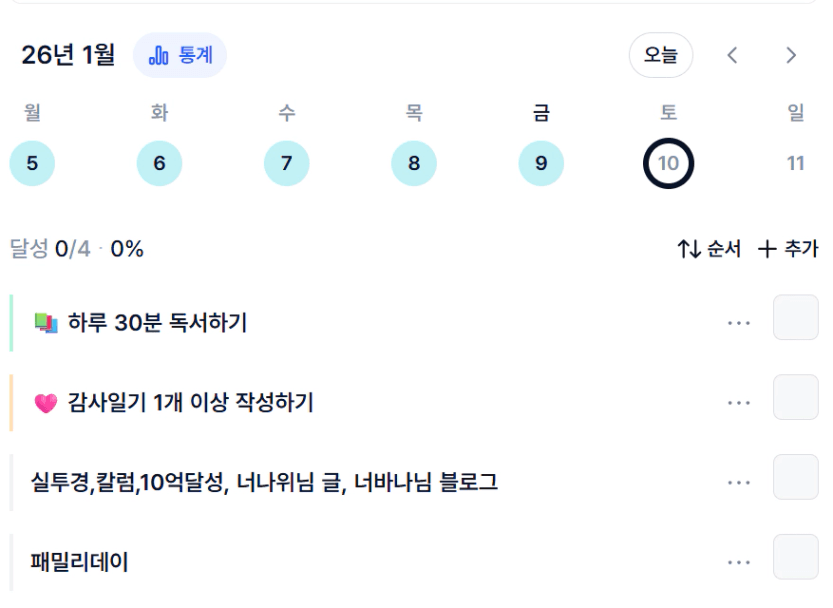
Task: Select Monday the 5th in week strip
Action: (x=32, y=164)
